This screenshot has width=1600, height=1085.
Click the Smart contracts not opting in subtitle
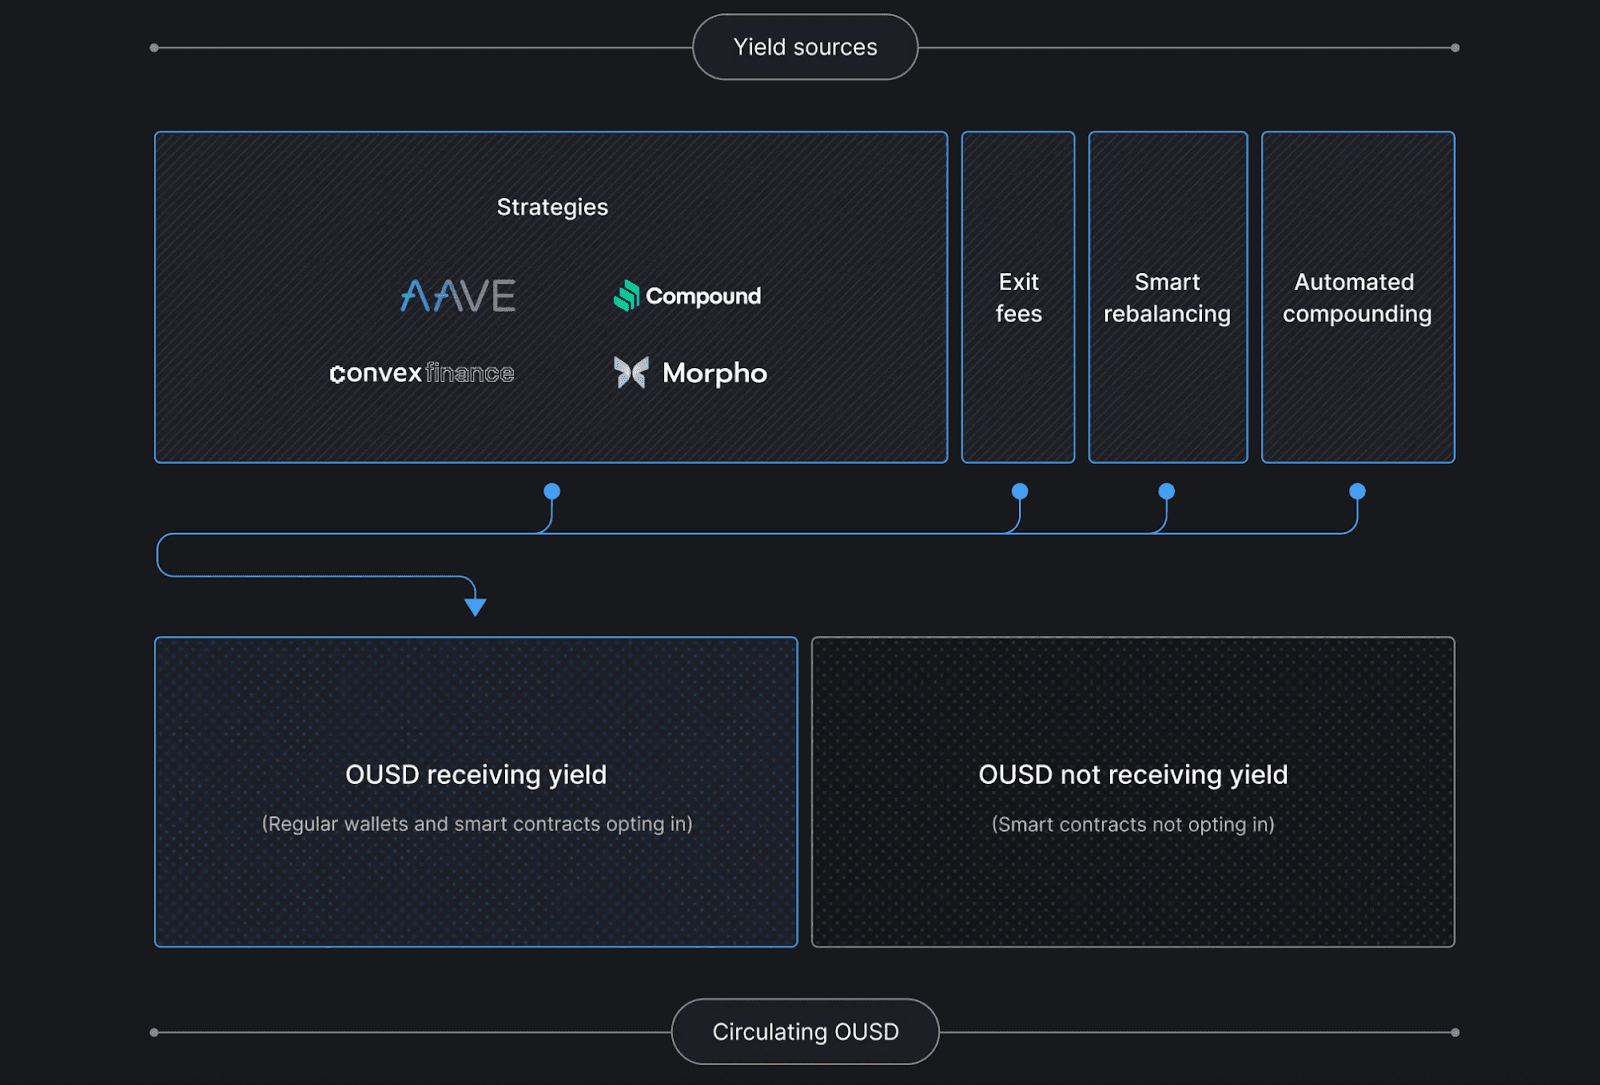[x=1133, y=825]
